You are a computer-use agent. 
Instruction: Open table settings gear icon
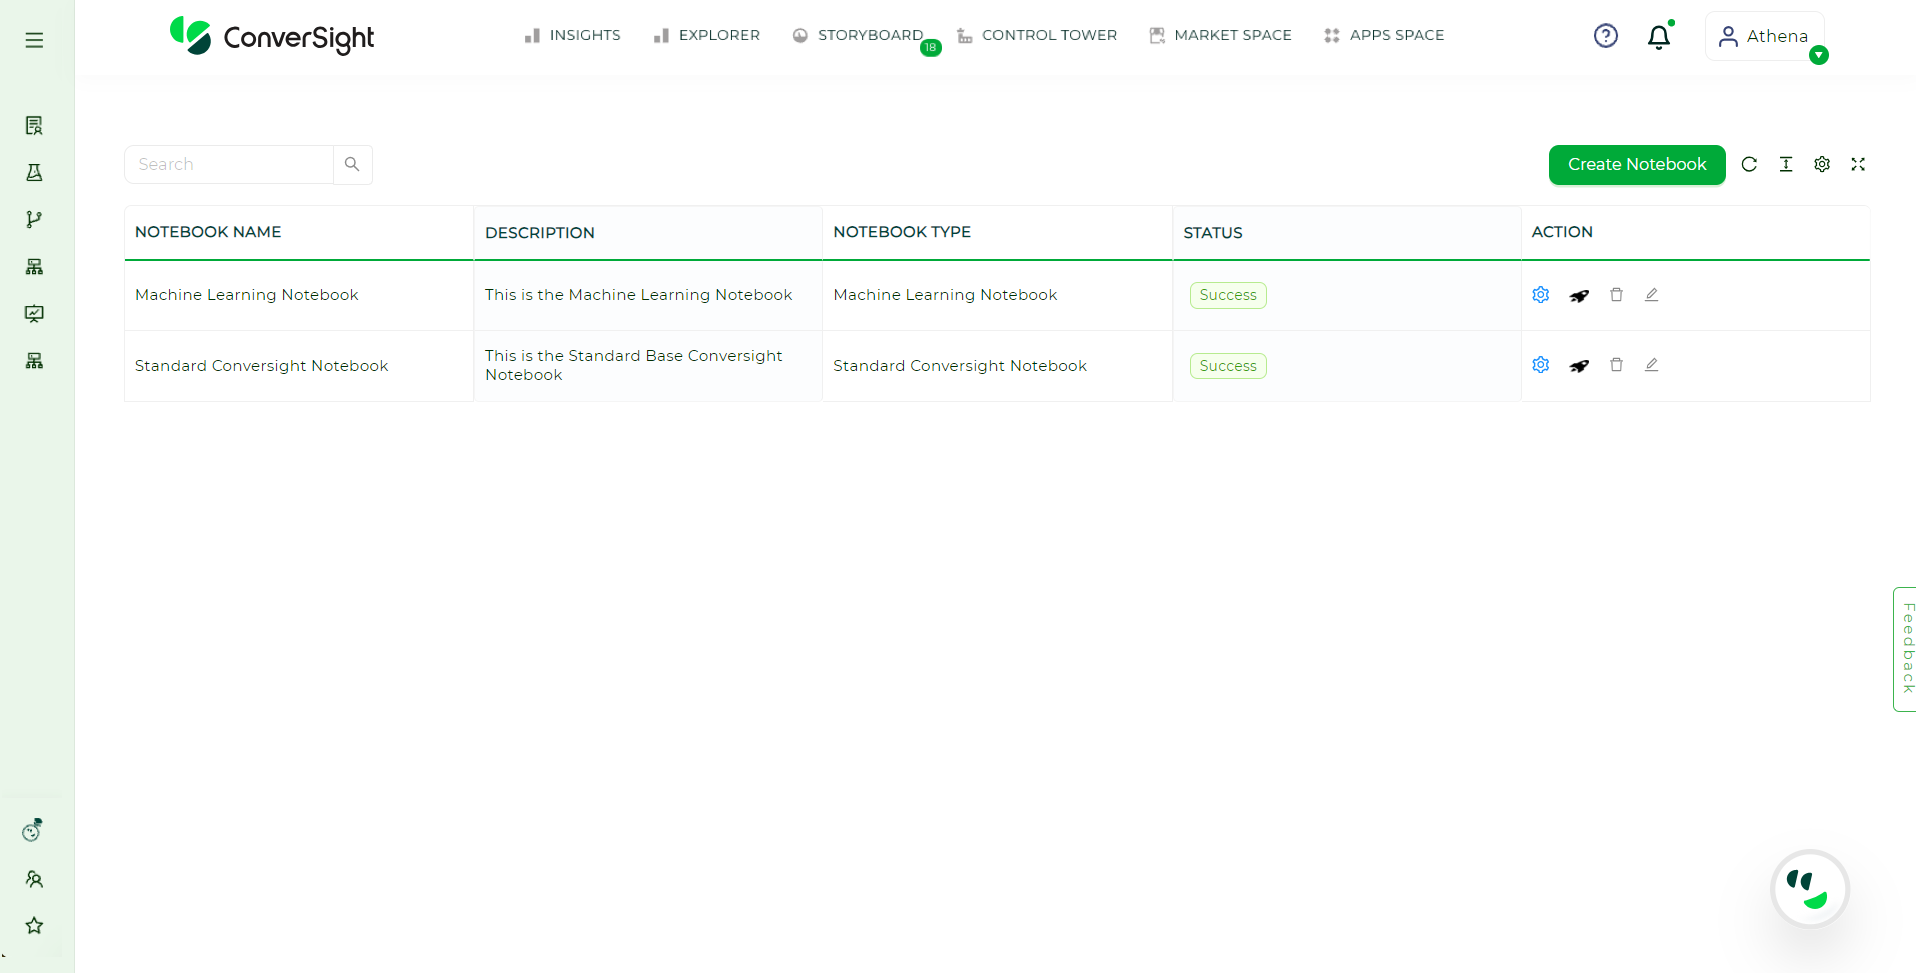[1822, 165]
